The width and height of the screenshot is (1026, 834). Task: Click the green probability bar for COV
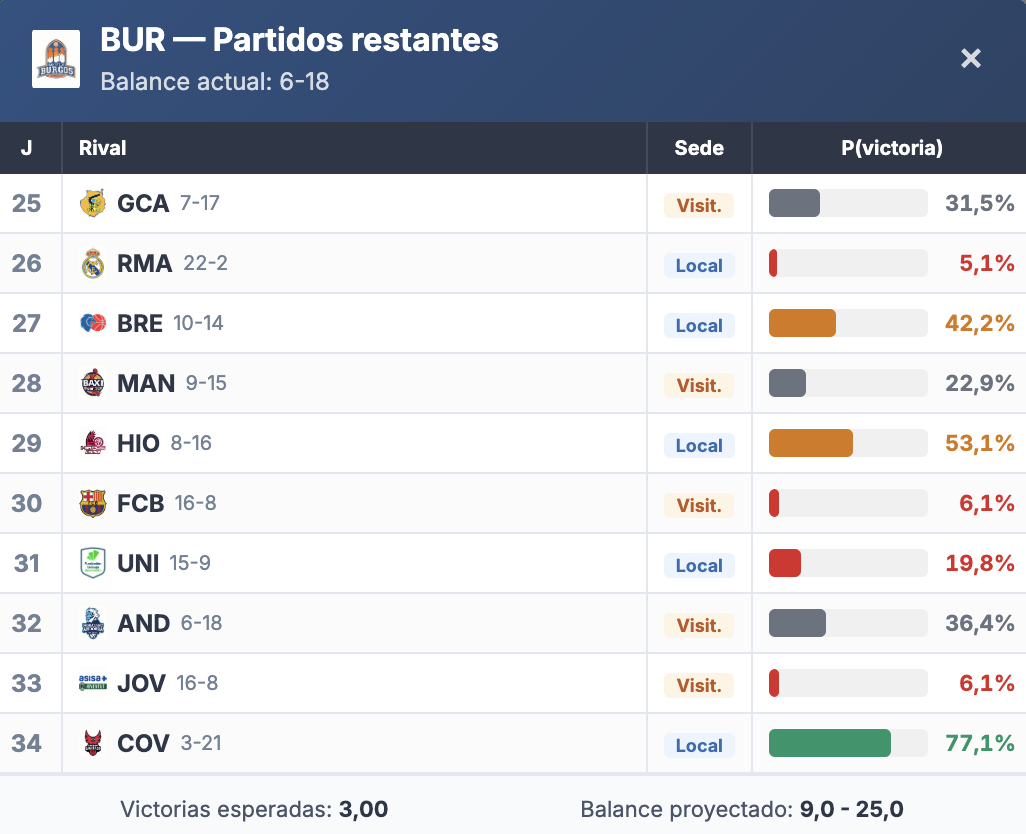point(829,743)
